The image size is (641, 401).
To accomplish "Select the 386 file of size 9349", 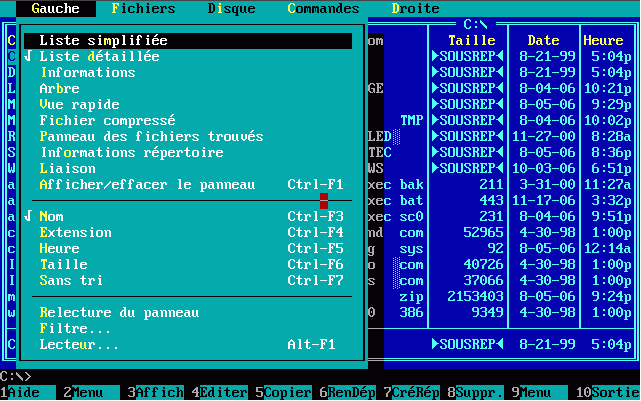I will click(500, 313).
